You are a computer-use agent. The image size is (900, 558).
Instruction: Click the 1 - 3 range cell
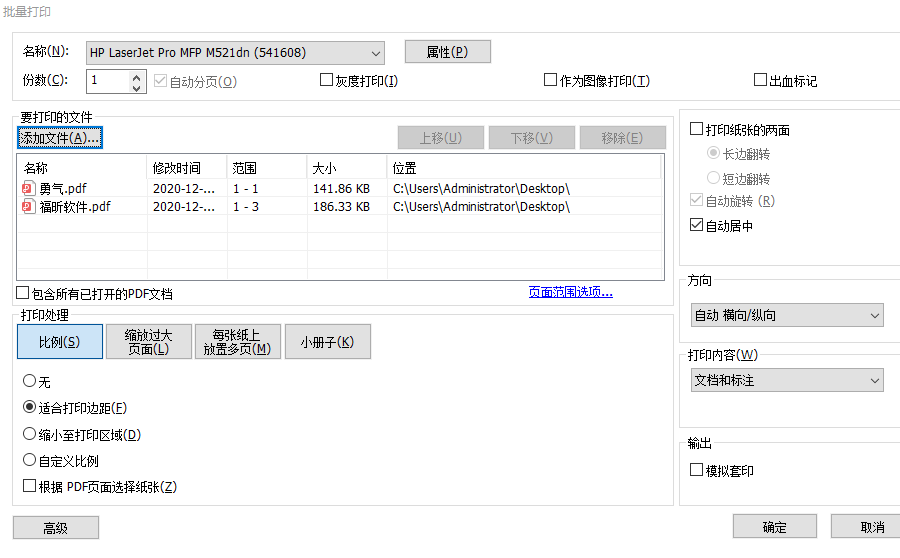246,207
